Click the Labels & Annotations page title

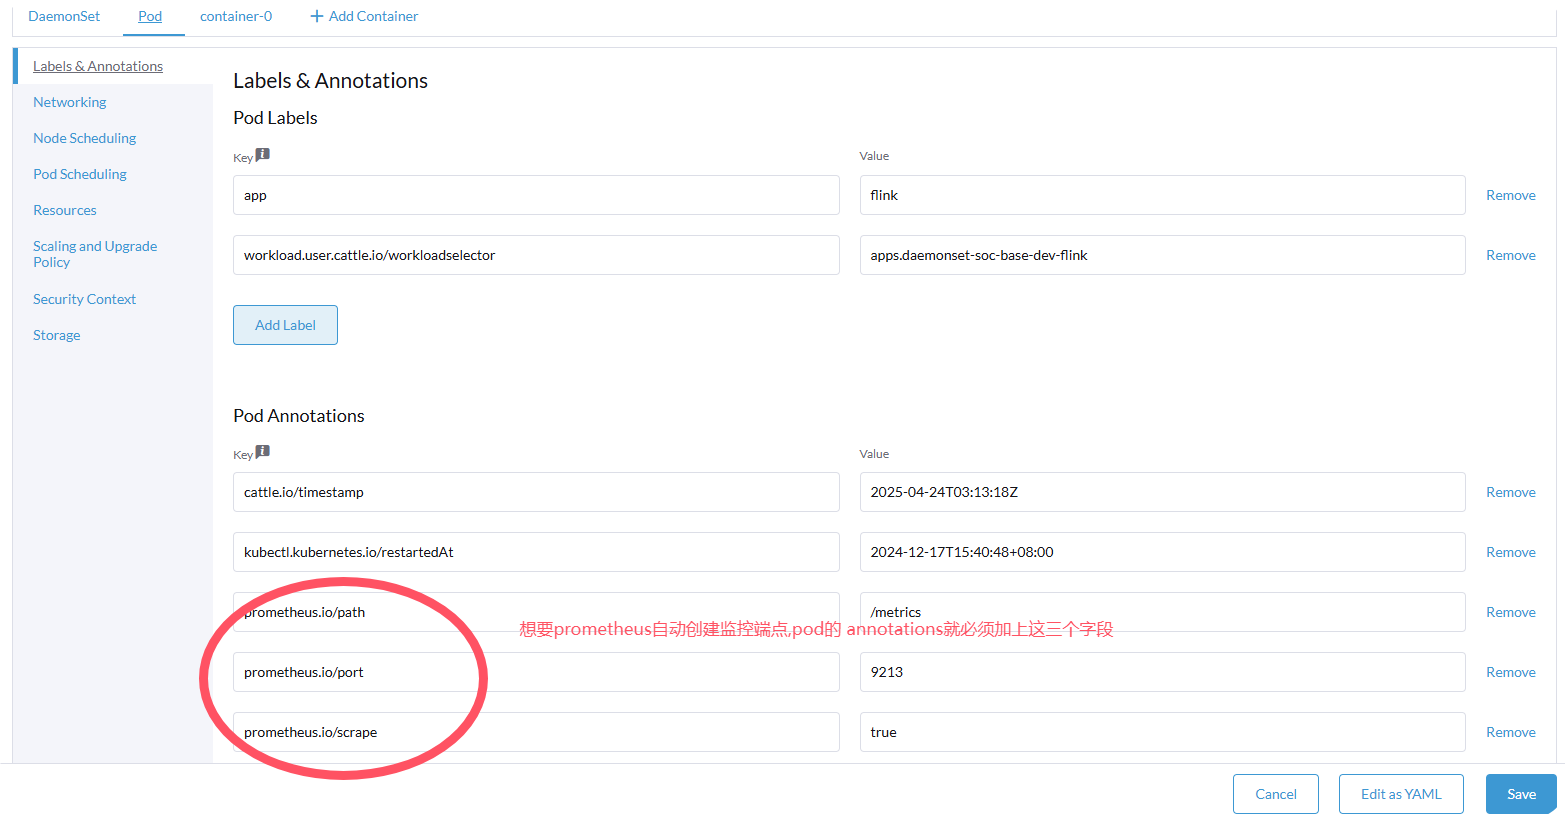(330, 81)
